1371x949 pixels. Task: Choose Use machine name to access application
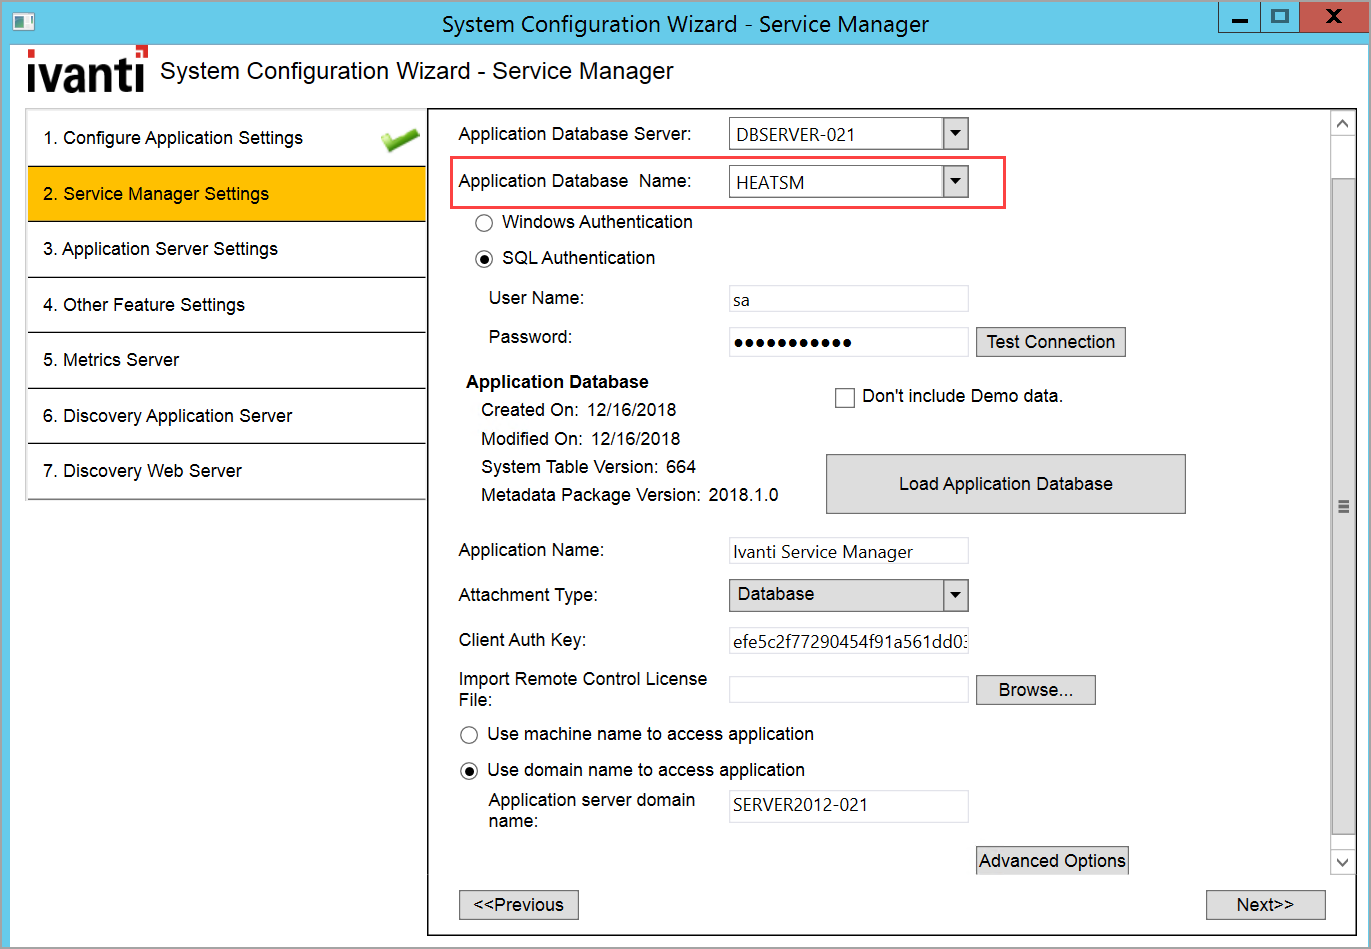point(469,735)
